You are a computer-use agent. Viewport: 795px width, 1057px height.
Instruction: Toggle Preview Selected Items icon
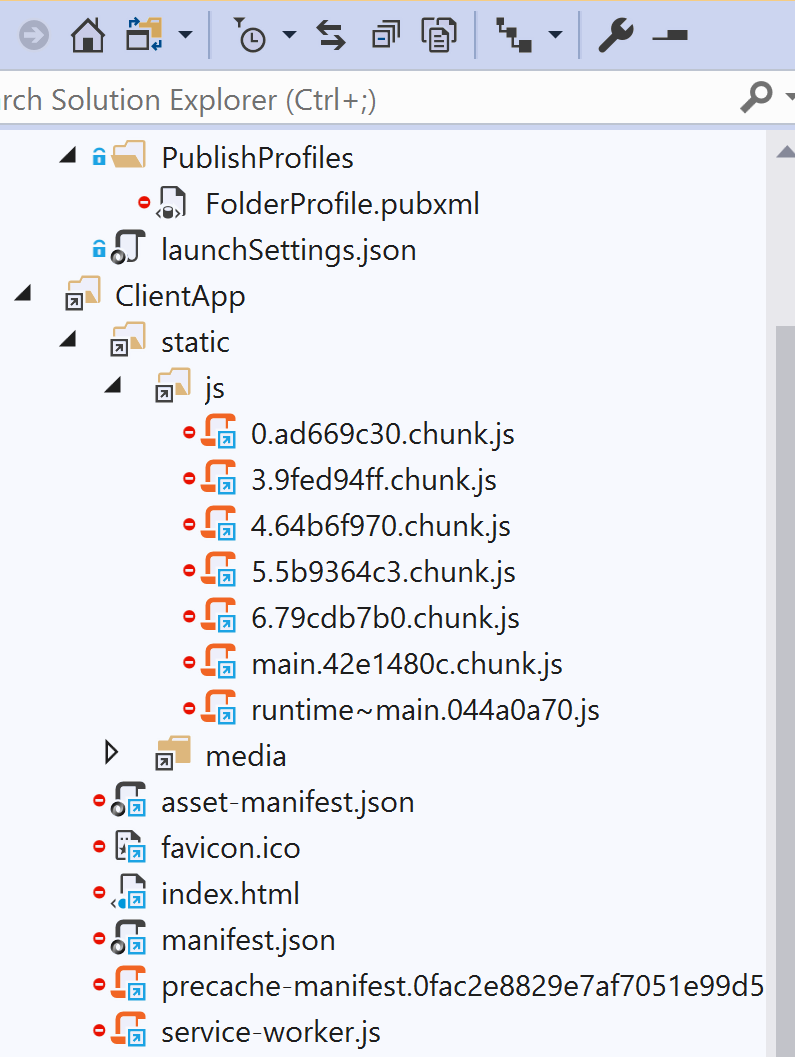670,35
